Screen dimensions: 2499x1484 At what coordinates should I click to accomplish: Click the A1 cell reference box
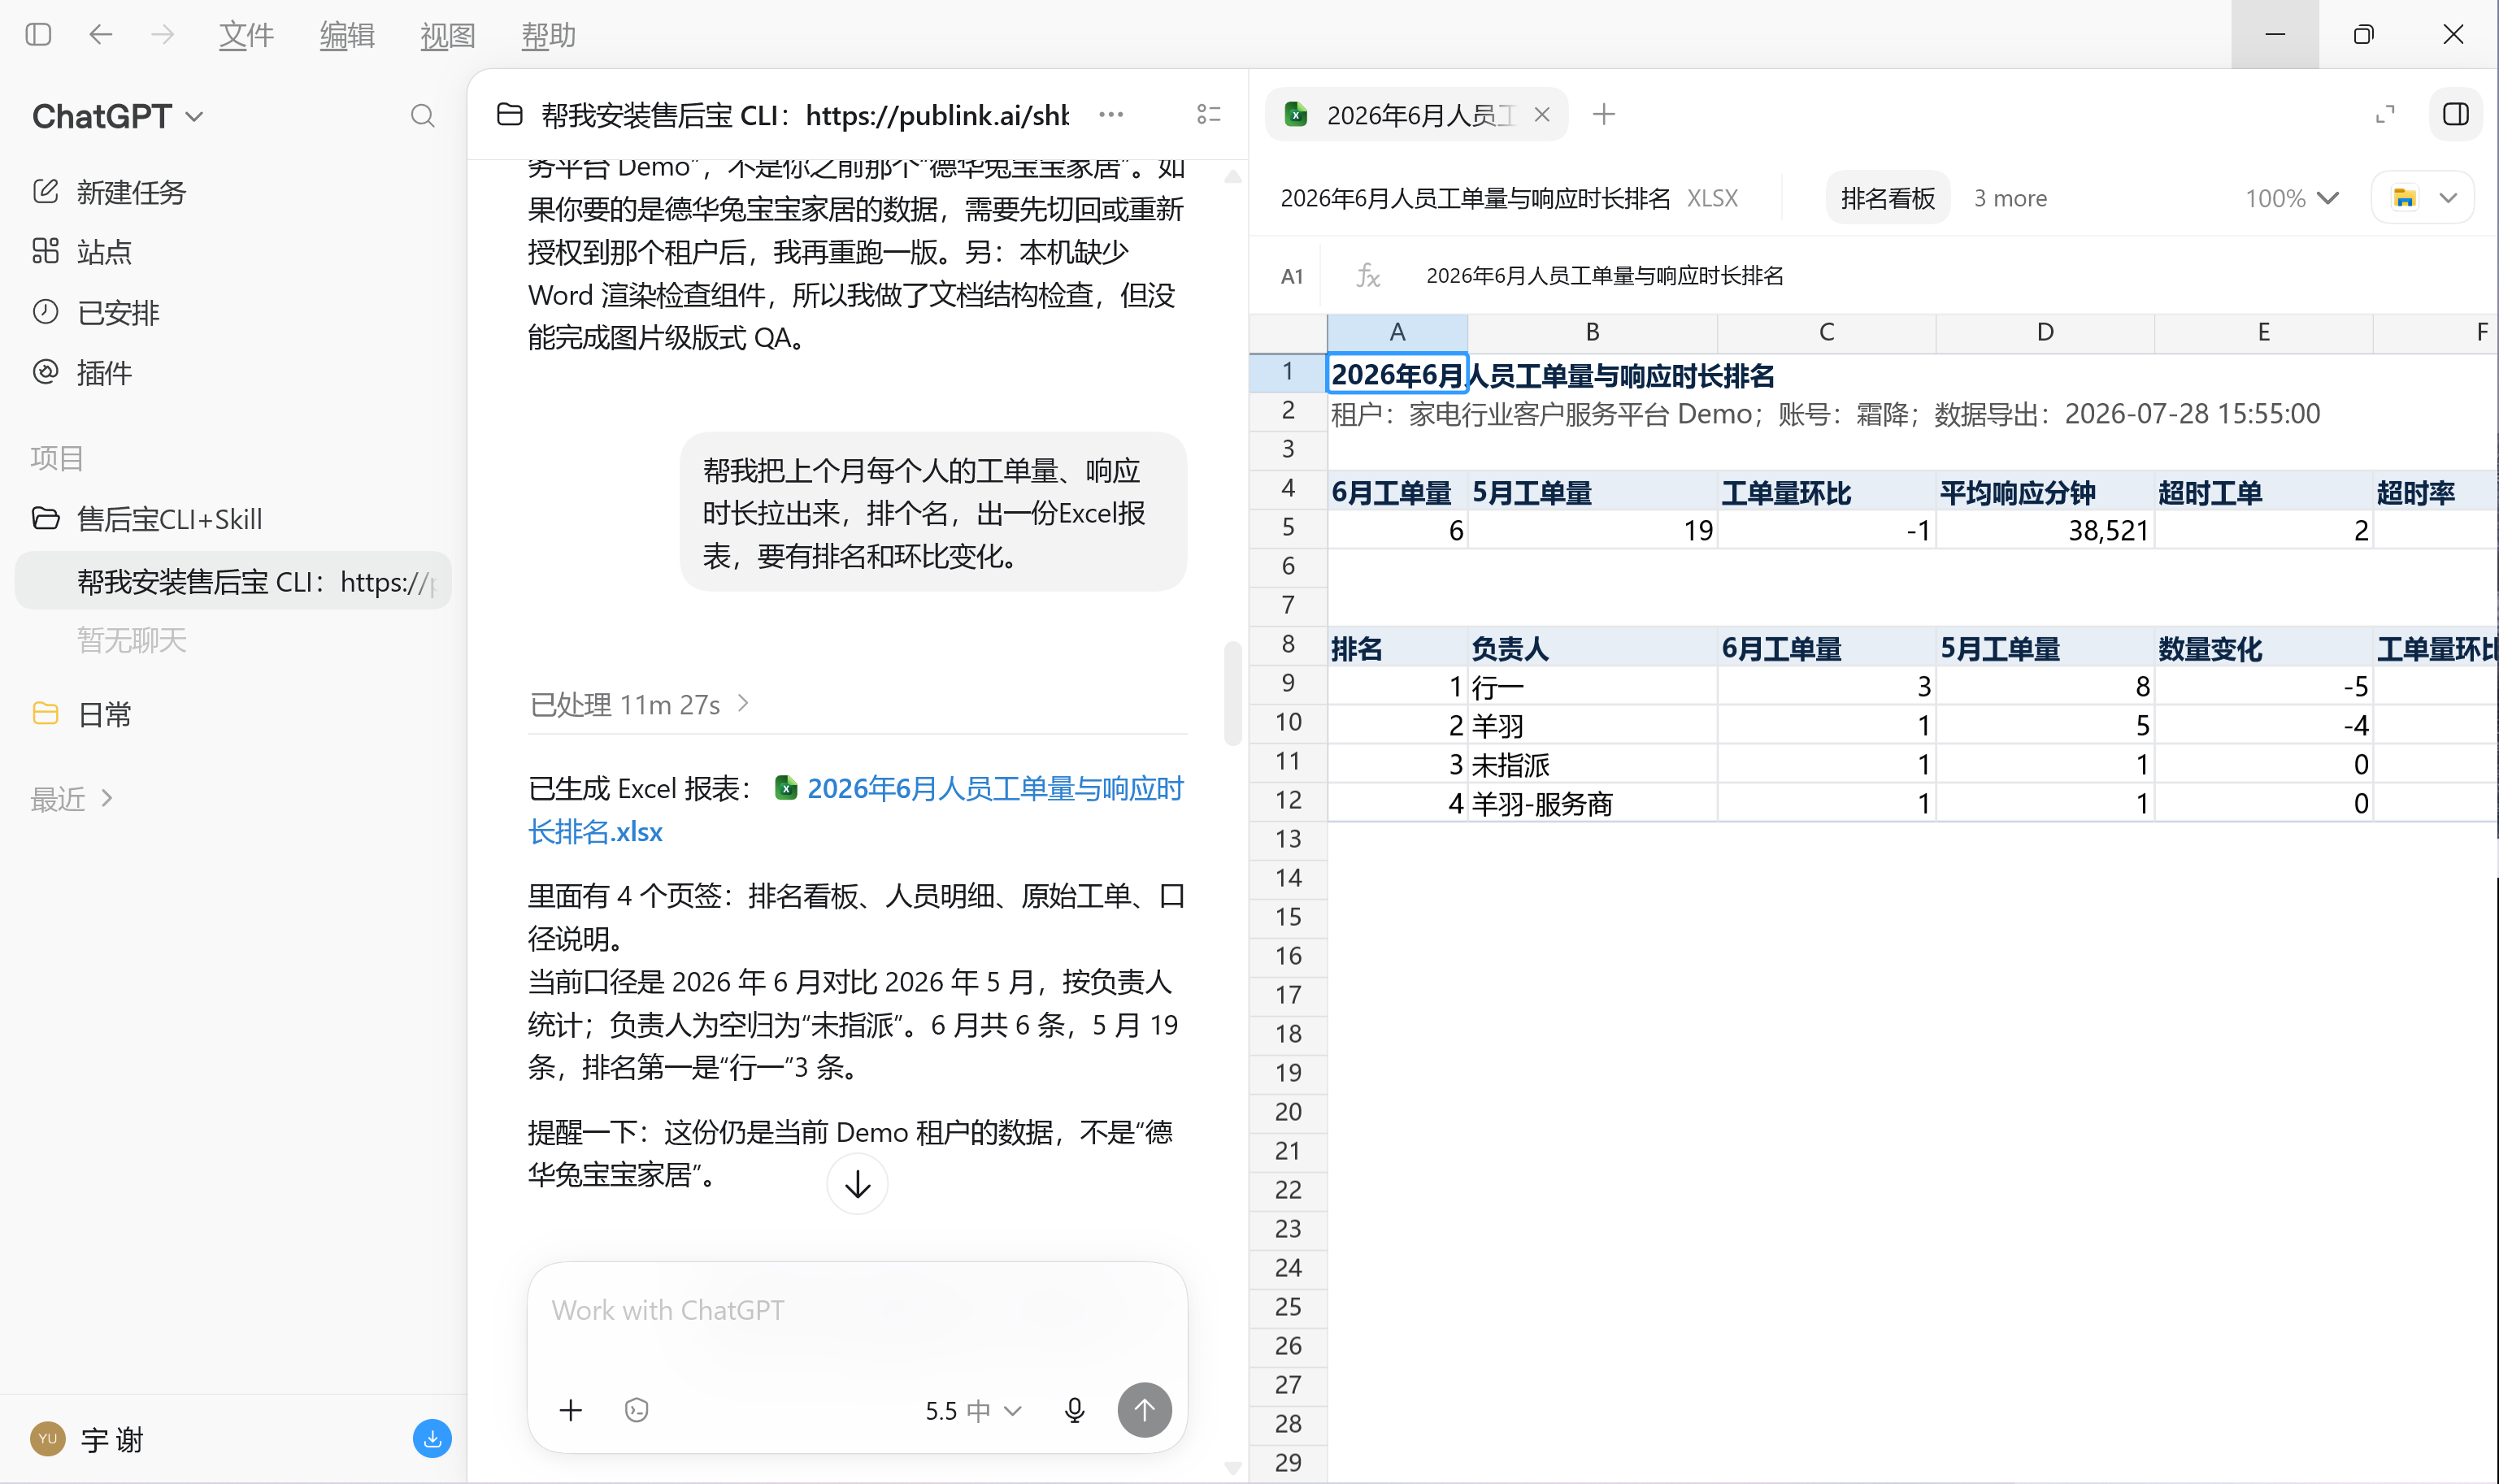(1291, 276)
